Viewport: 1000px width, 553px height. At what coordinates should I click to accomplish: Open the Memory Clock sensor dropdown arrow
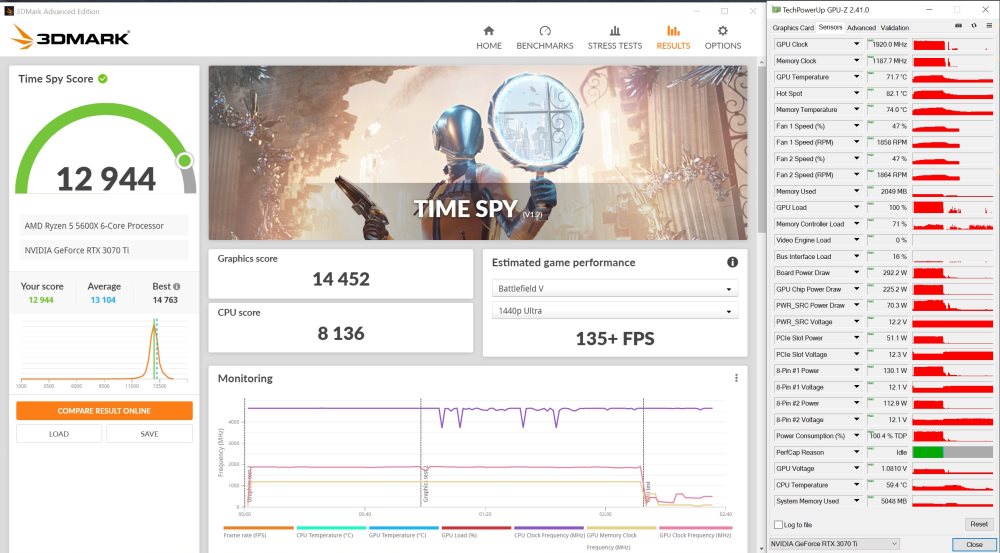click(857, 61)
